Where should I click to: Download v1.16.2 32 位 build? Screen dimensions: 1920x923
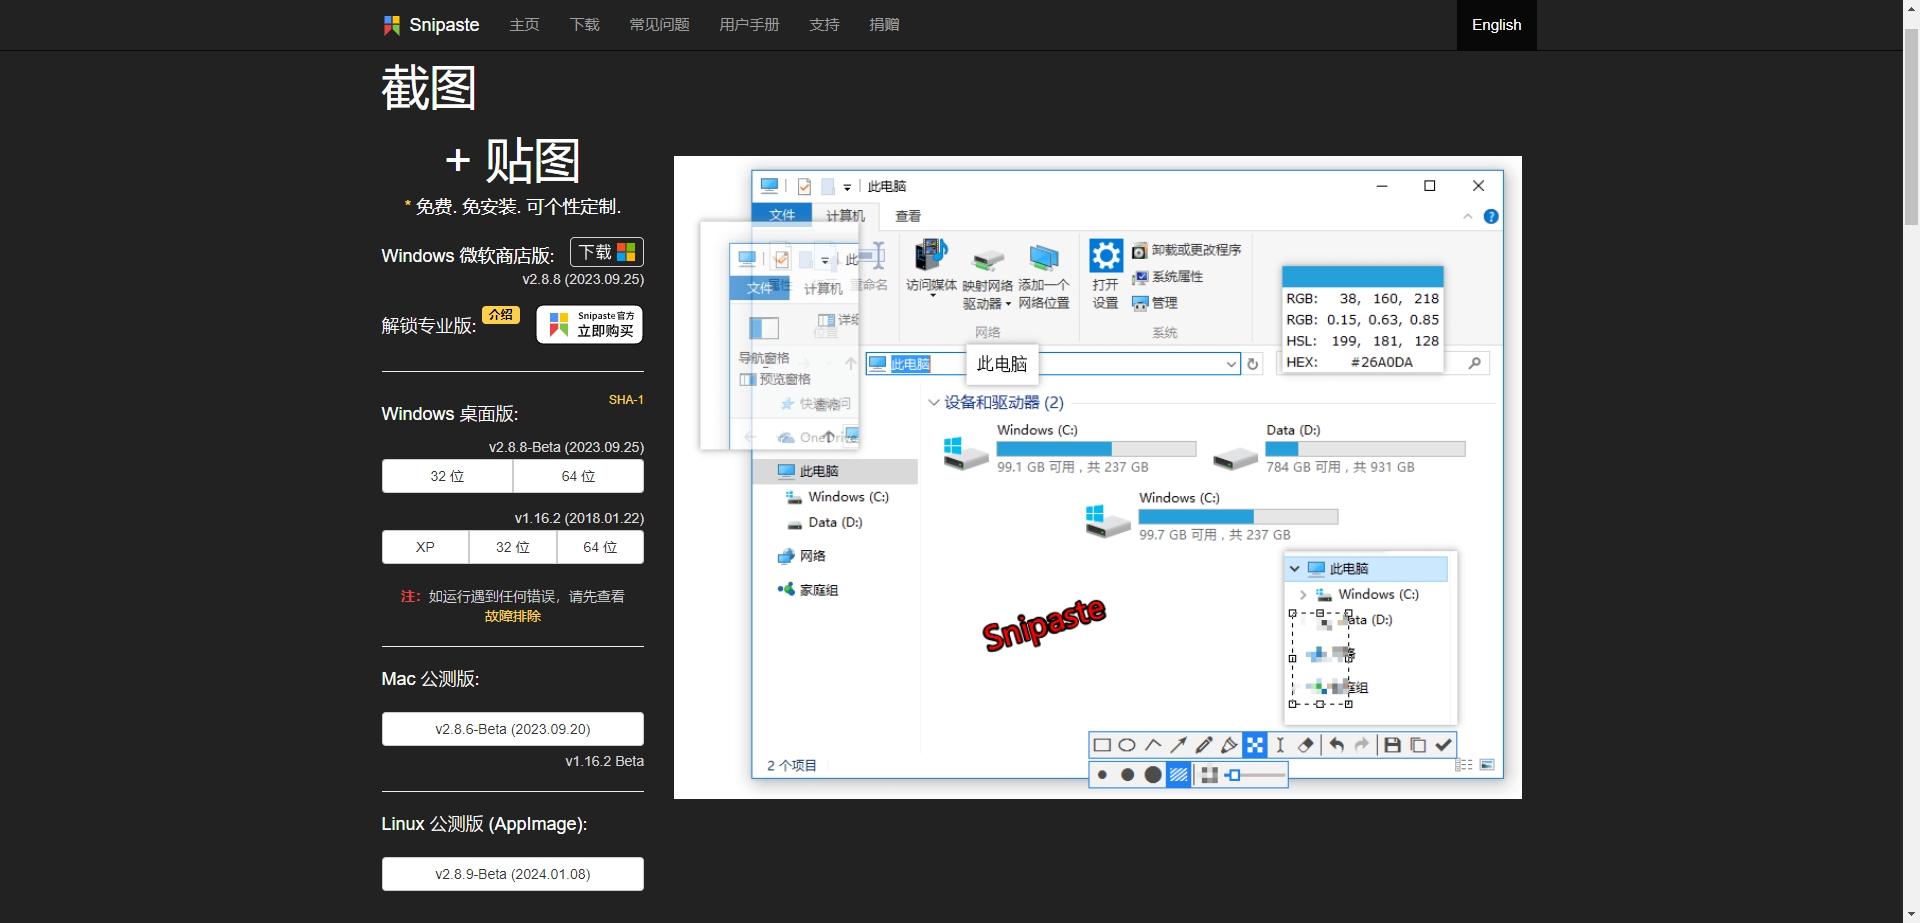[x=513, y=547]
